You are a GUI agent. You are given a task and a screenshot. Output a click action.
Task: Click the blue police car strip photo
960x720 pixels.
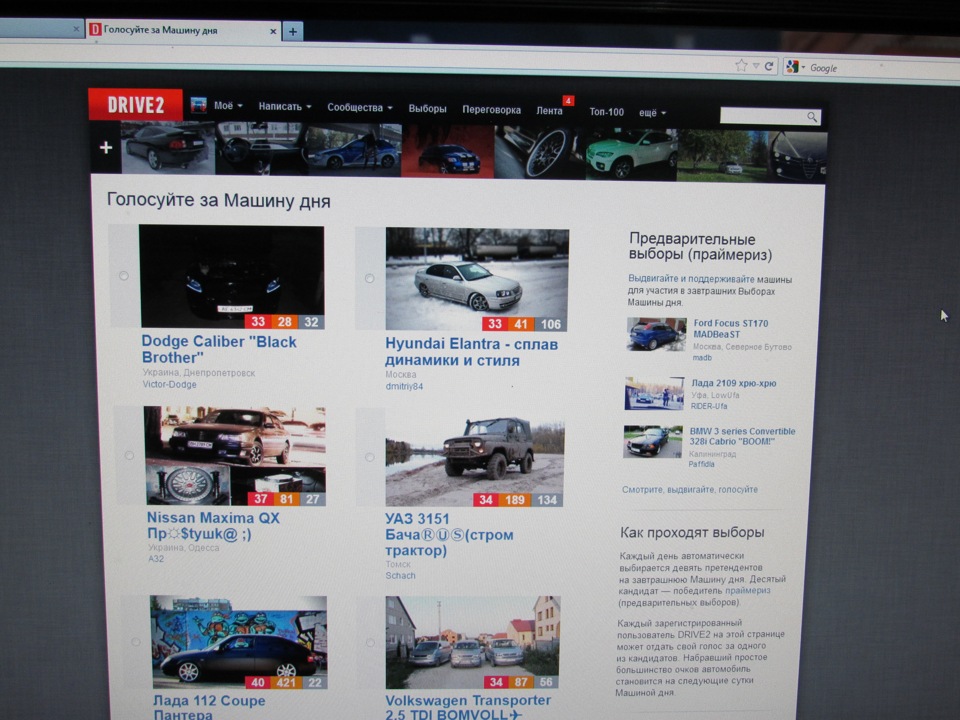(x=354, y=150)
